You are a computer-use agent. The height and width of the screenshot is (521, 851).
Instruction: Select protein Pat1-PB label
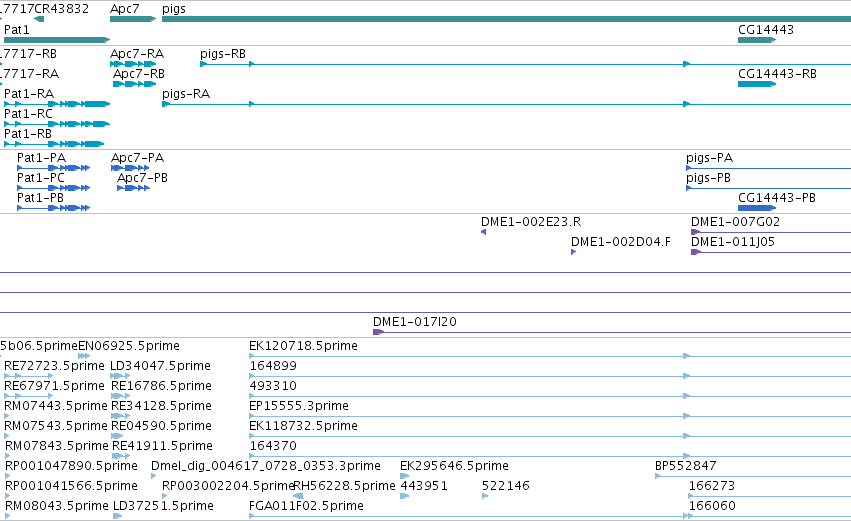click(40, 198)
